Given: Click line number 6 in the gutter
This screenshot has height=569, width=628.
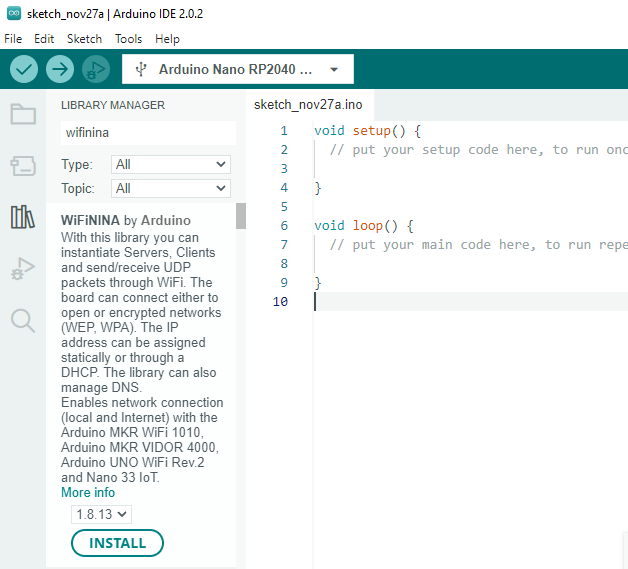Looking at the screenshot, I should [284, 226].
